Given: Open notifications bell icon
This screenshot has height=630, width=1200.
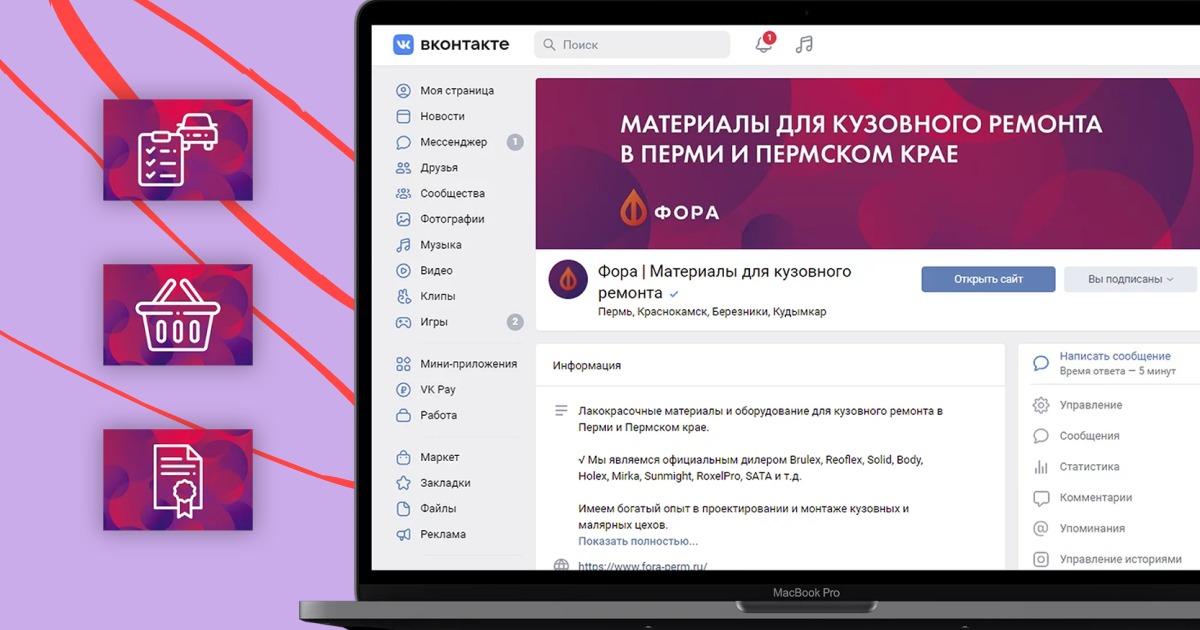Looking at the screenshot, I should coord(764,45).
